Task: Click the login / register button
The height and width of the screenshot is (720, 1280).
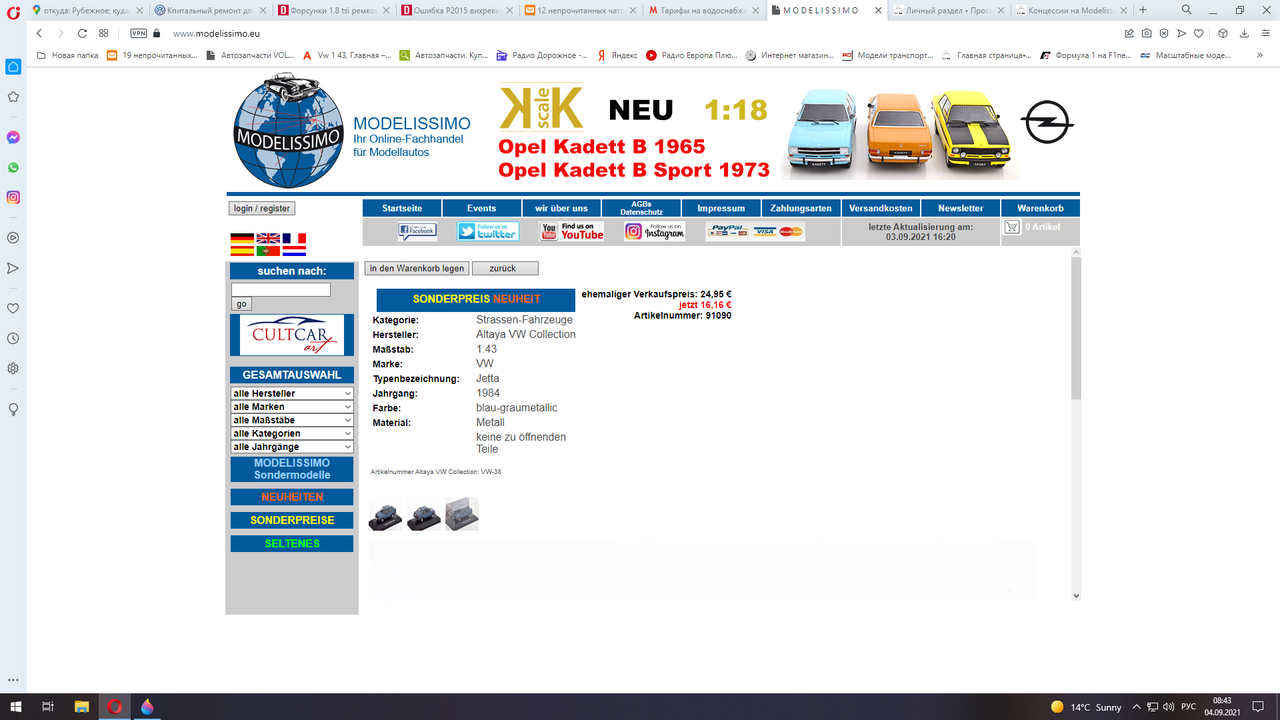Action: pos(262,208)
